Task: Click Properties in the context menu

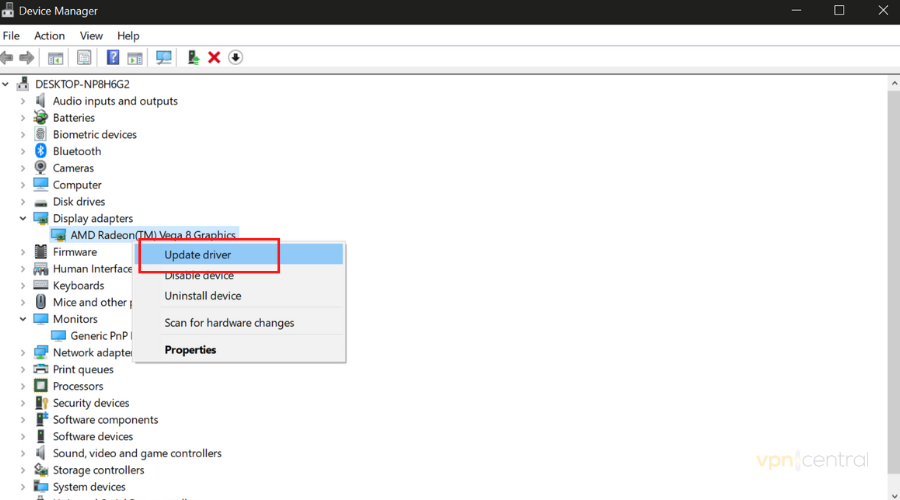Action: (190, 350)
